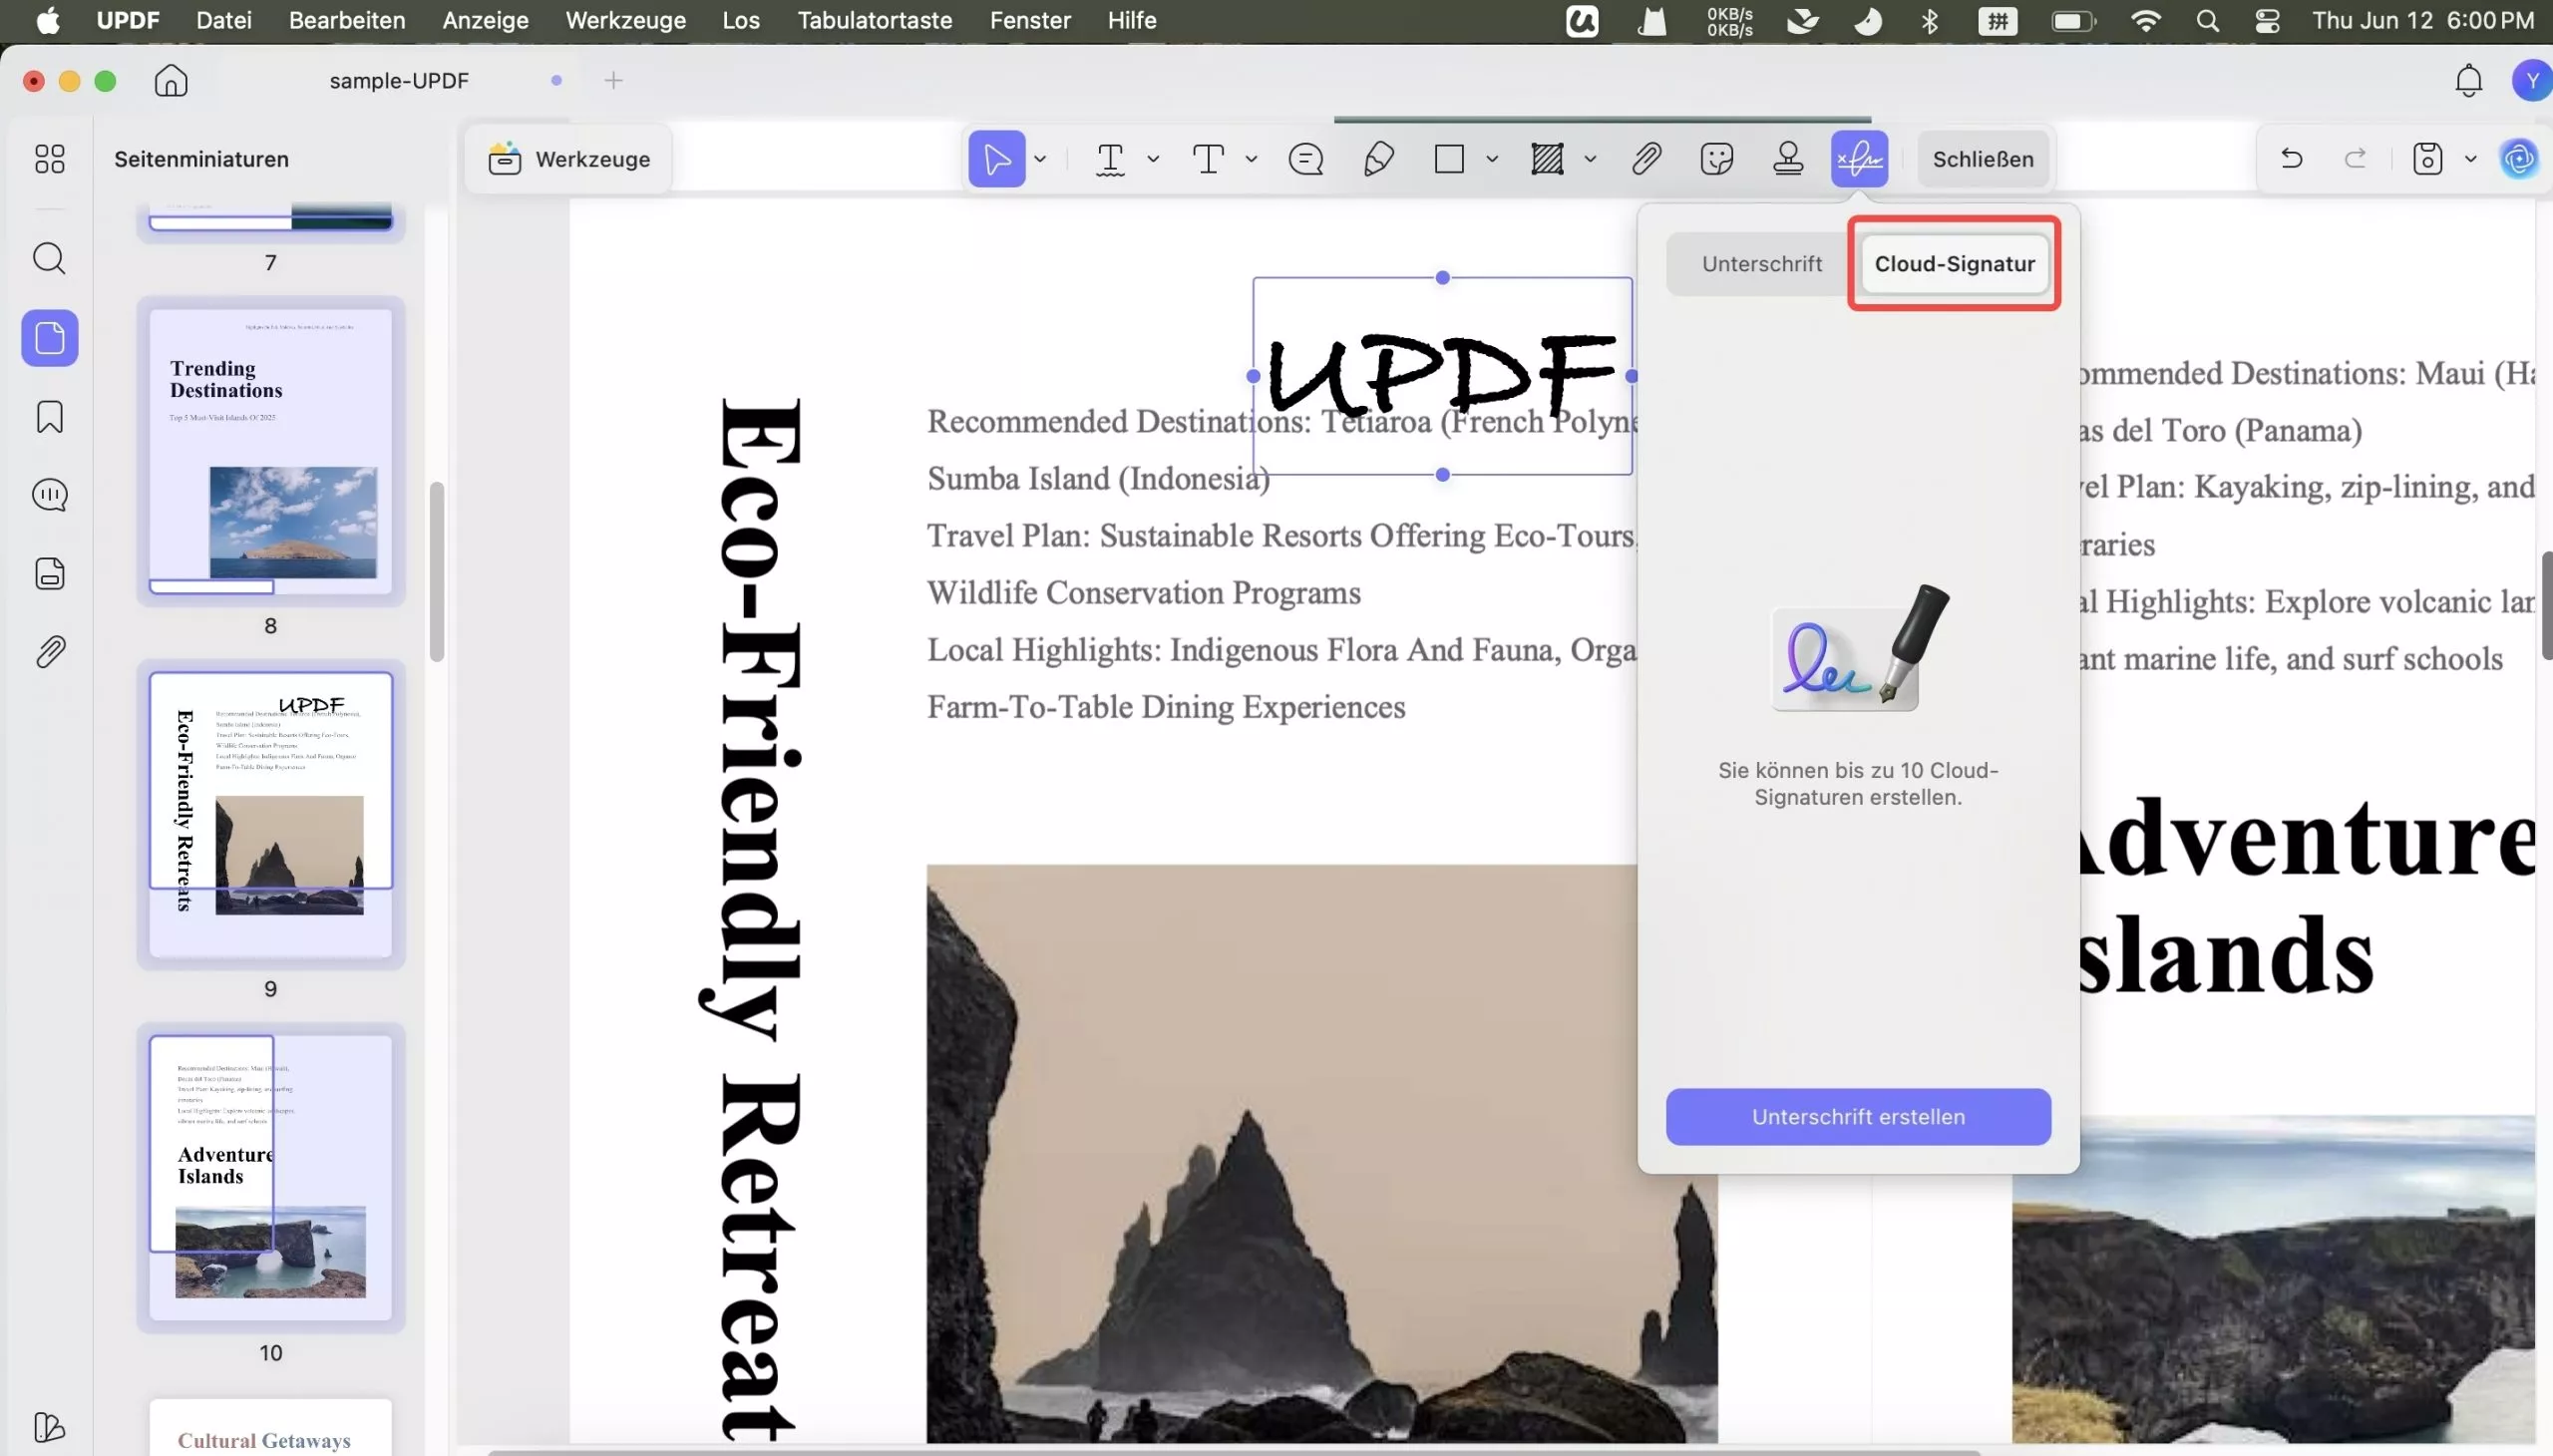Select the rectangle shape tool
The width and height of the screenshot is (2553, 1456).
pos(1449,159)
